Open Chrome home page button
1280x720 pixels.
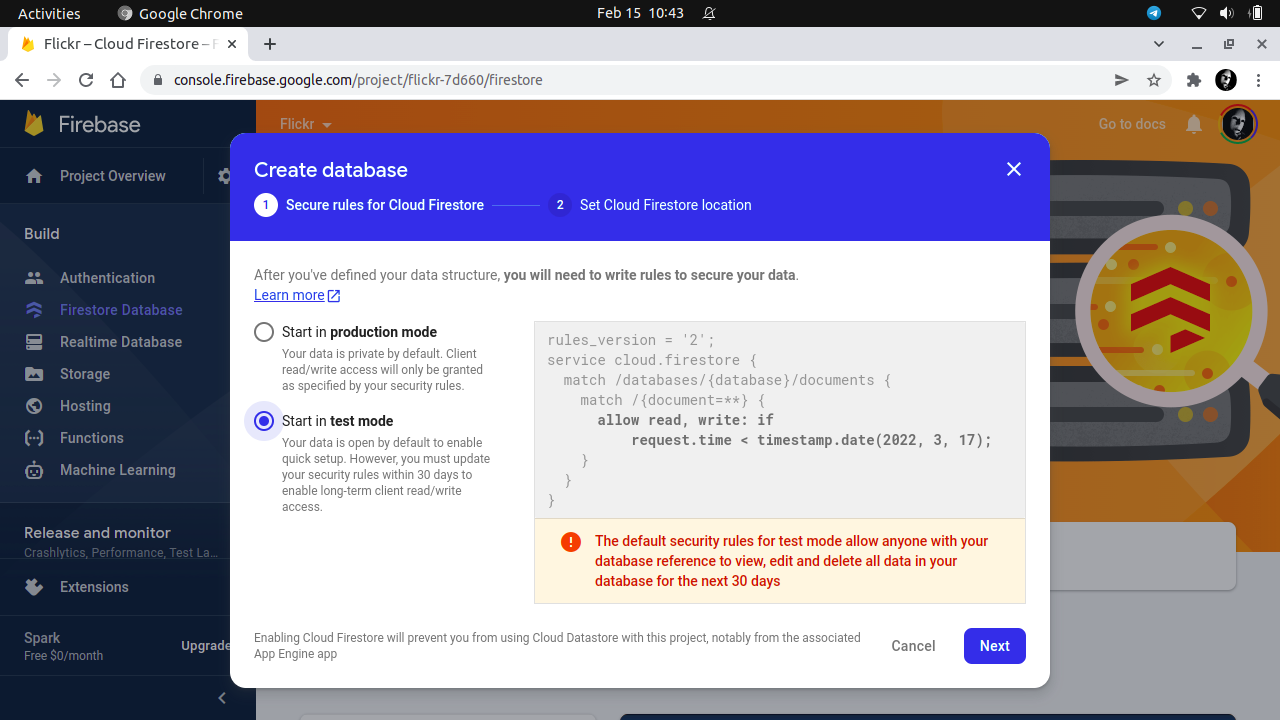(x=118, y=80)
